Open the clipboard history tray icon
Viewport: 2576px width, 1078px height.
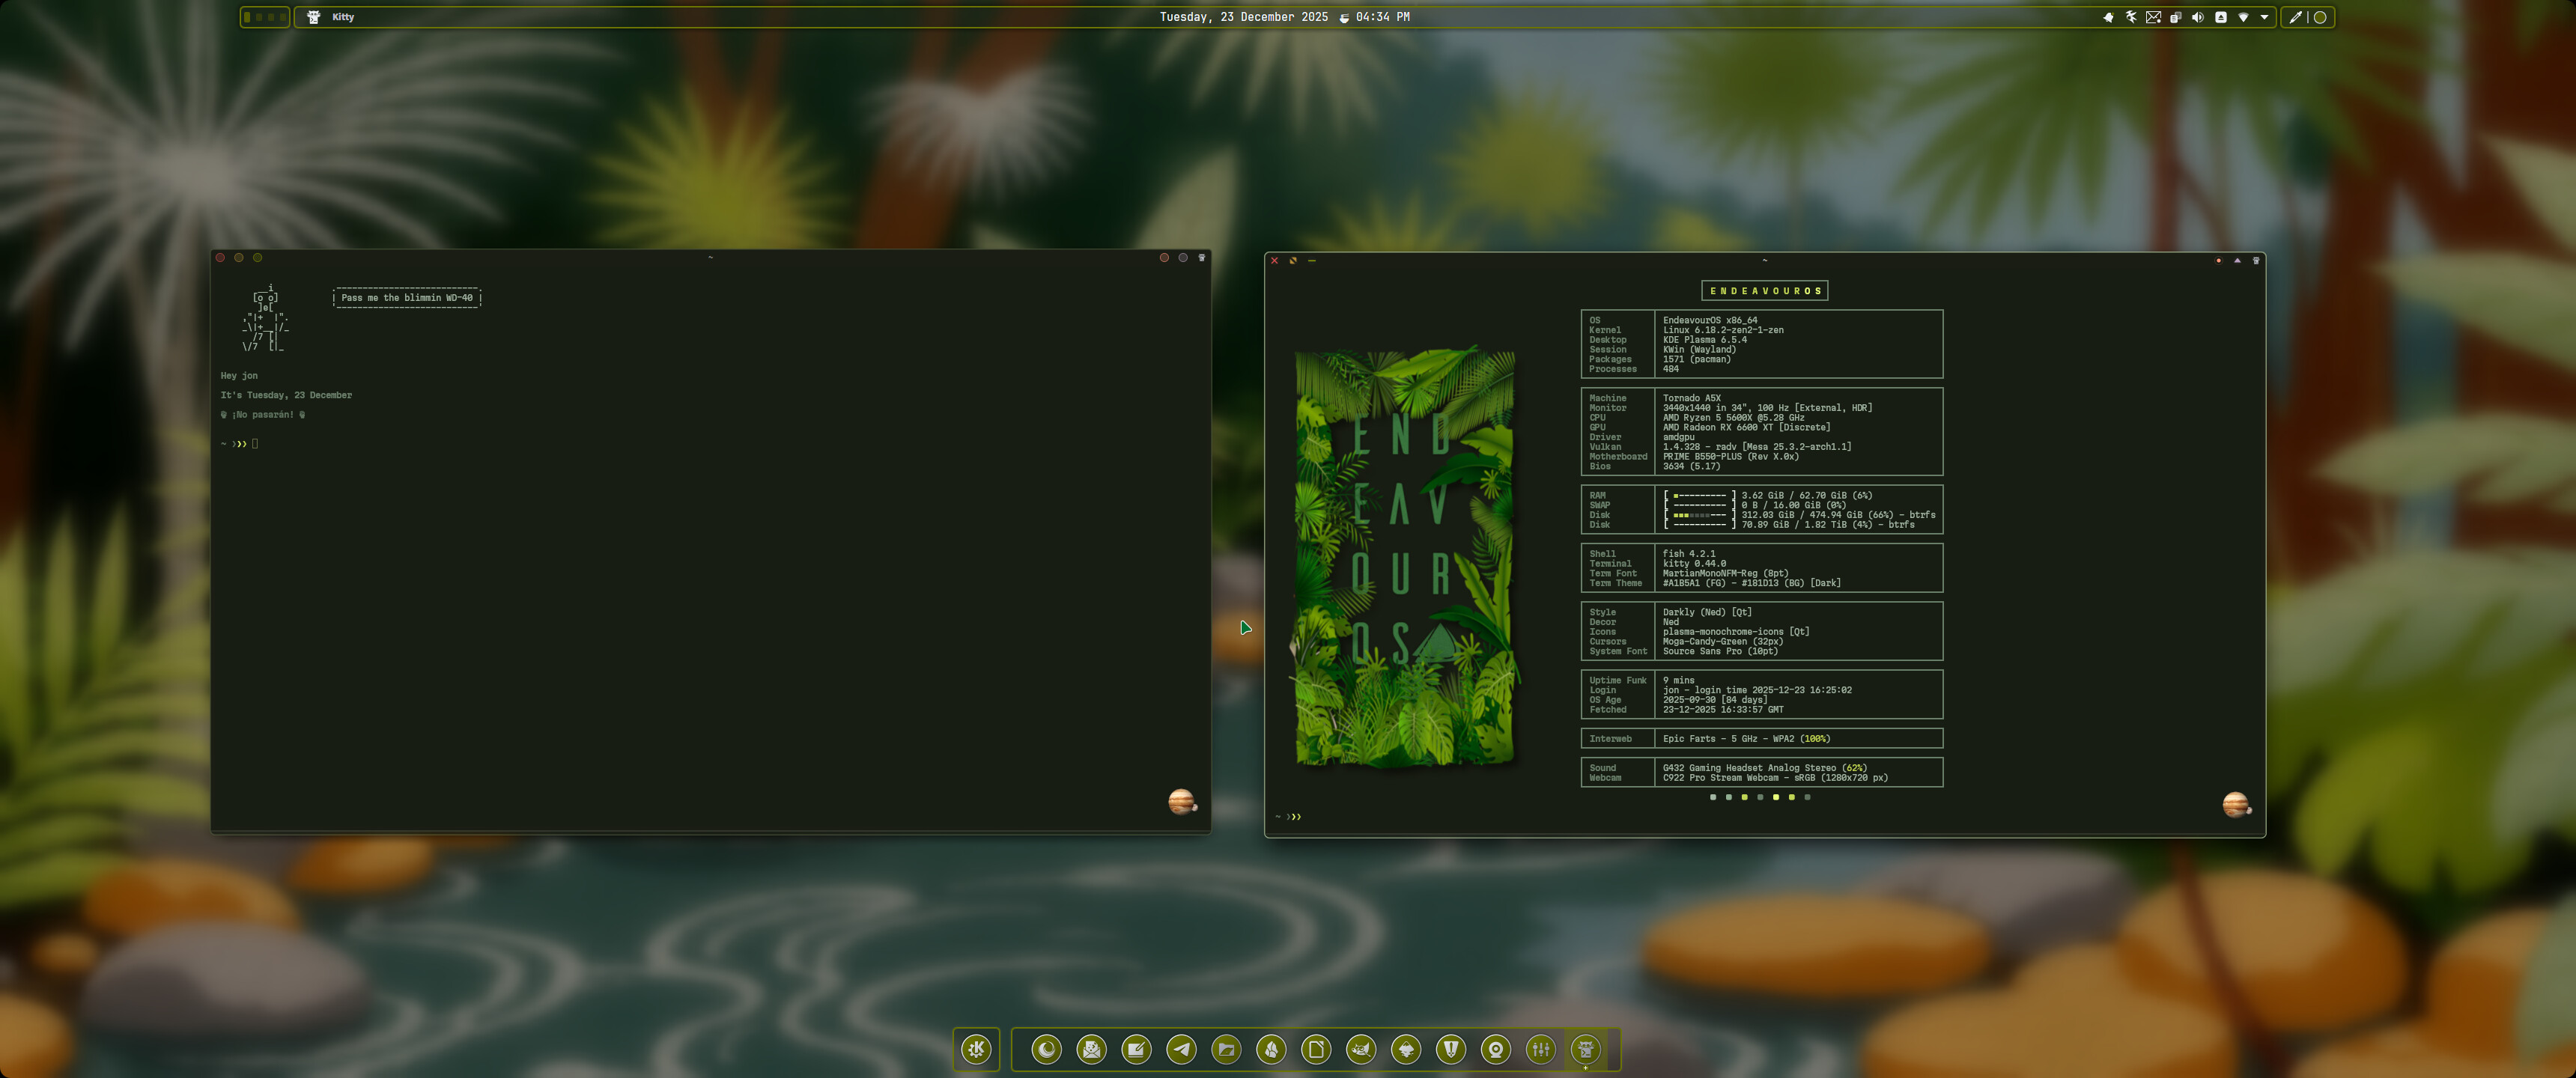tap(2175, 17)
